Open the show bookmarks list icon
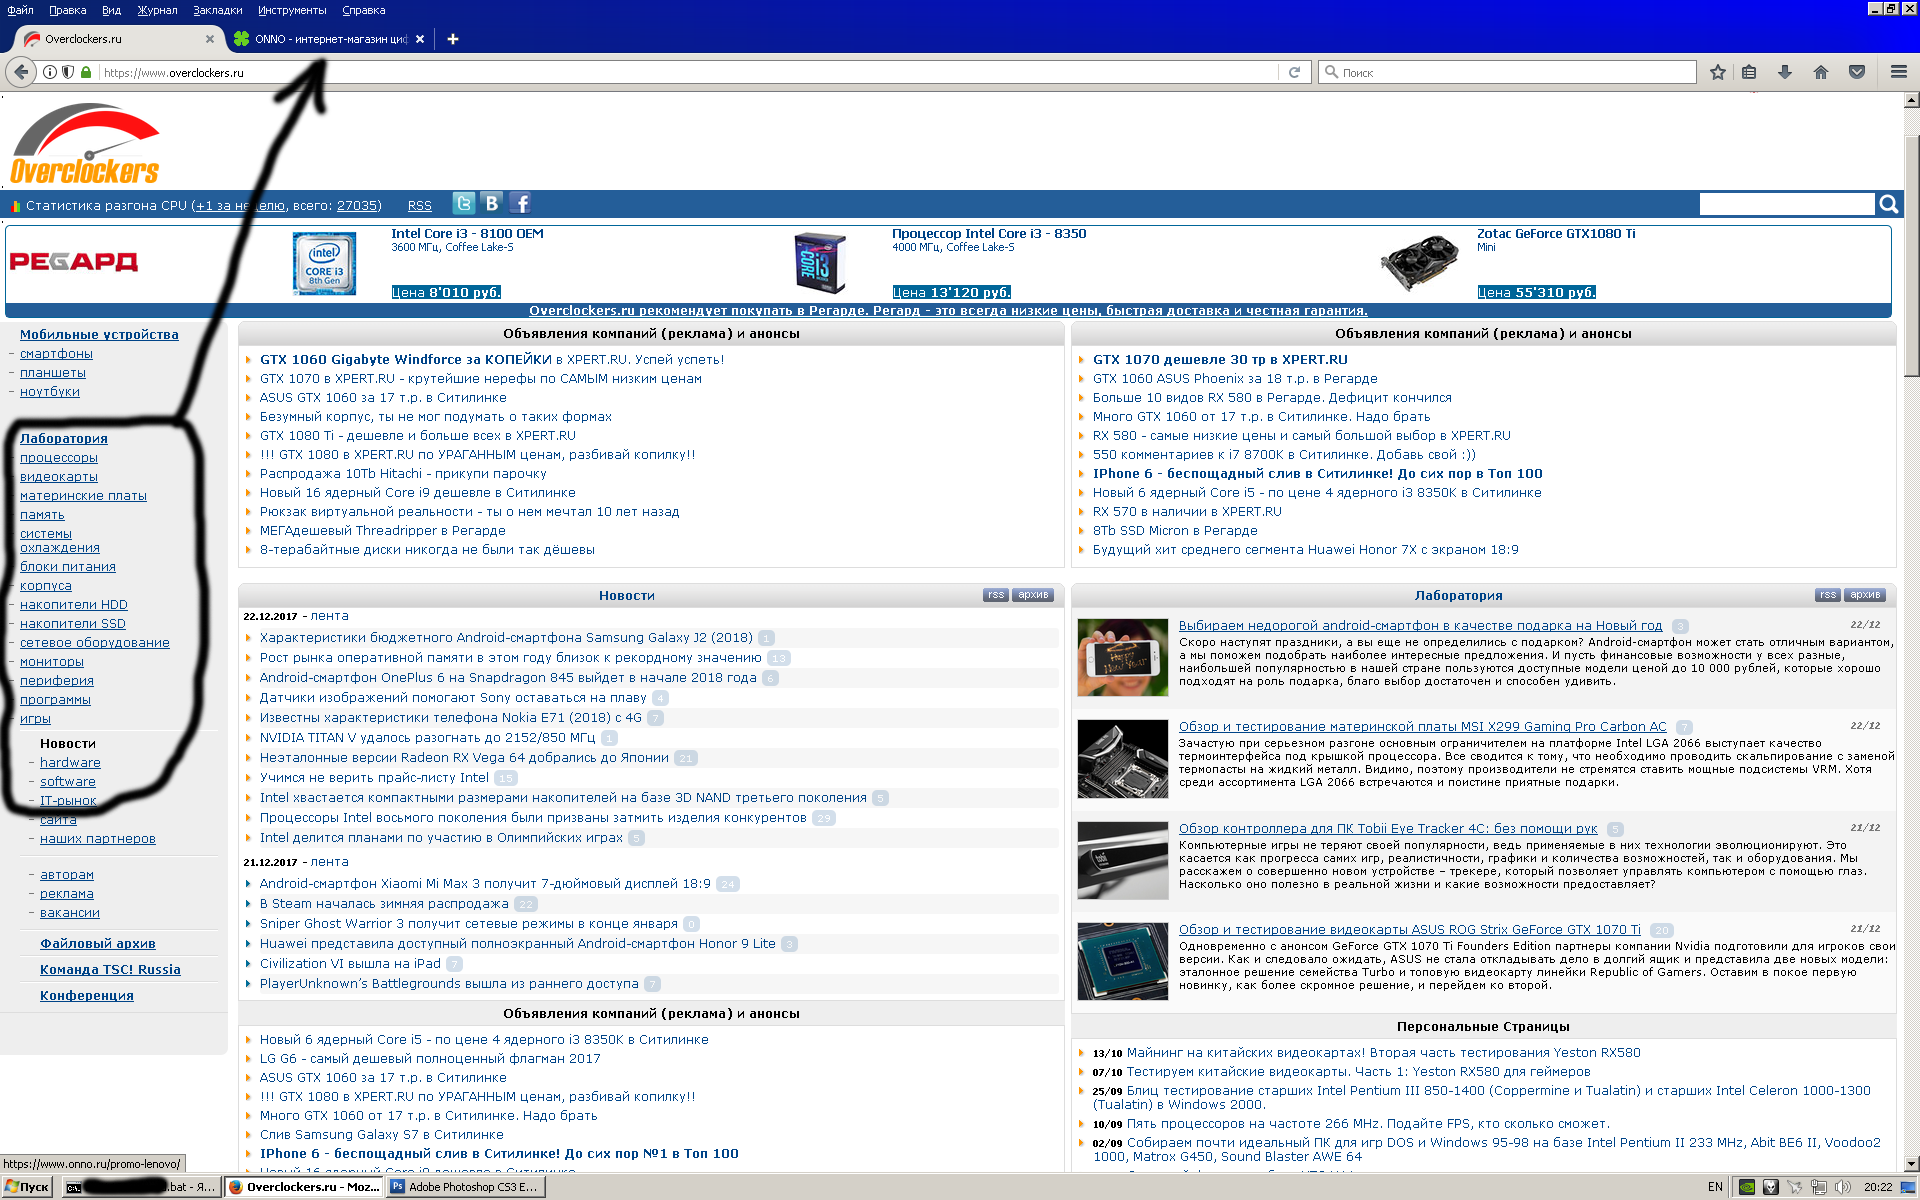The image size is (1920, 1200). pos(1749,72)
